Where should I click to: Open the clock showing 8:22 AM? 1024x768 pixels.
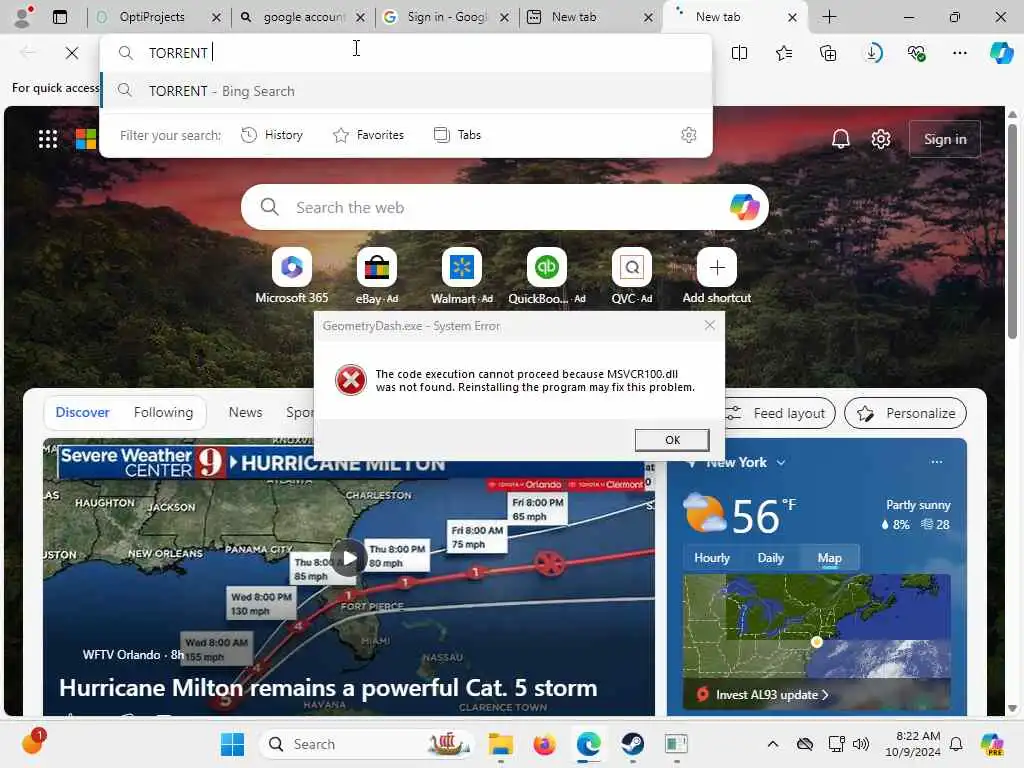[x=912, y=744]
